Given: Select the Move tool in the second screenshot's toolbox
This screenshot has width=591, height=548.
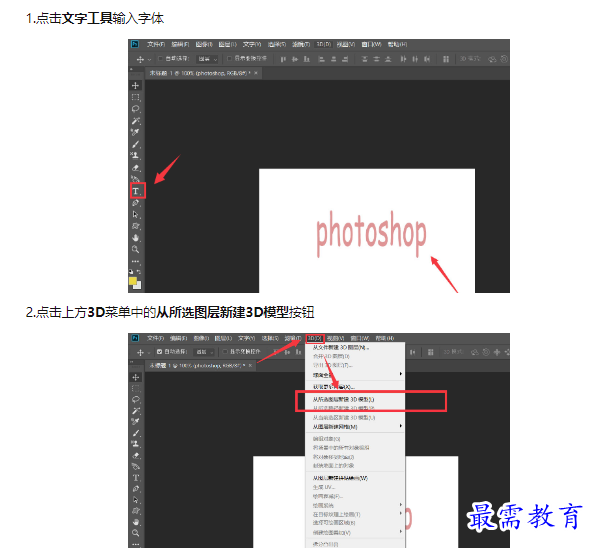Looking at the screenshot, I should 136,377.
